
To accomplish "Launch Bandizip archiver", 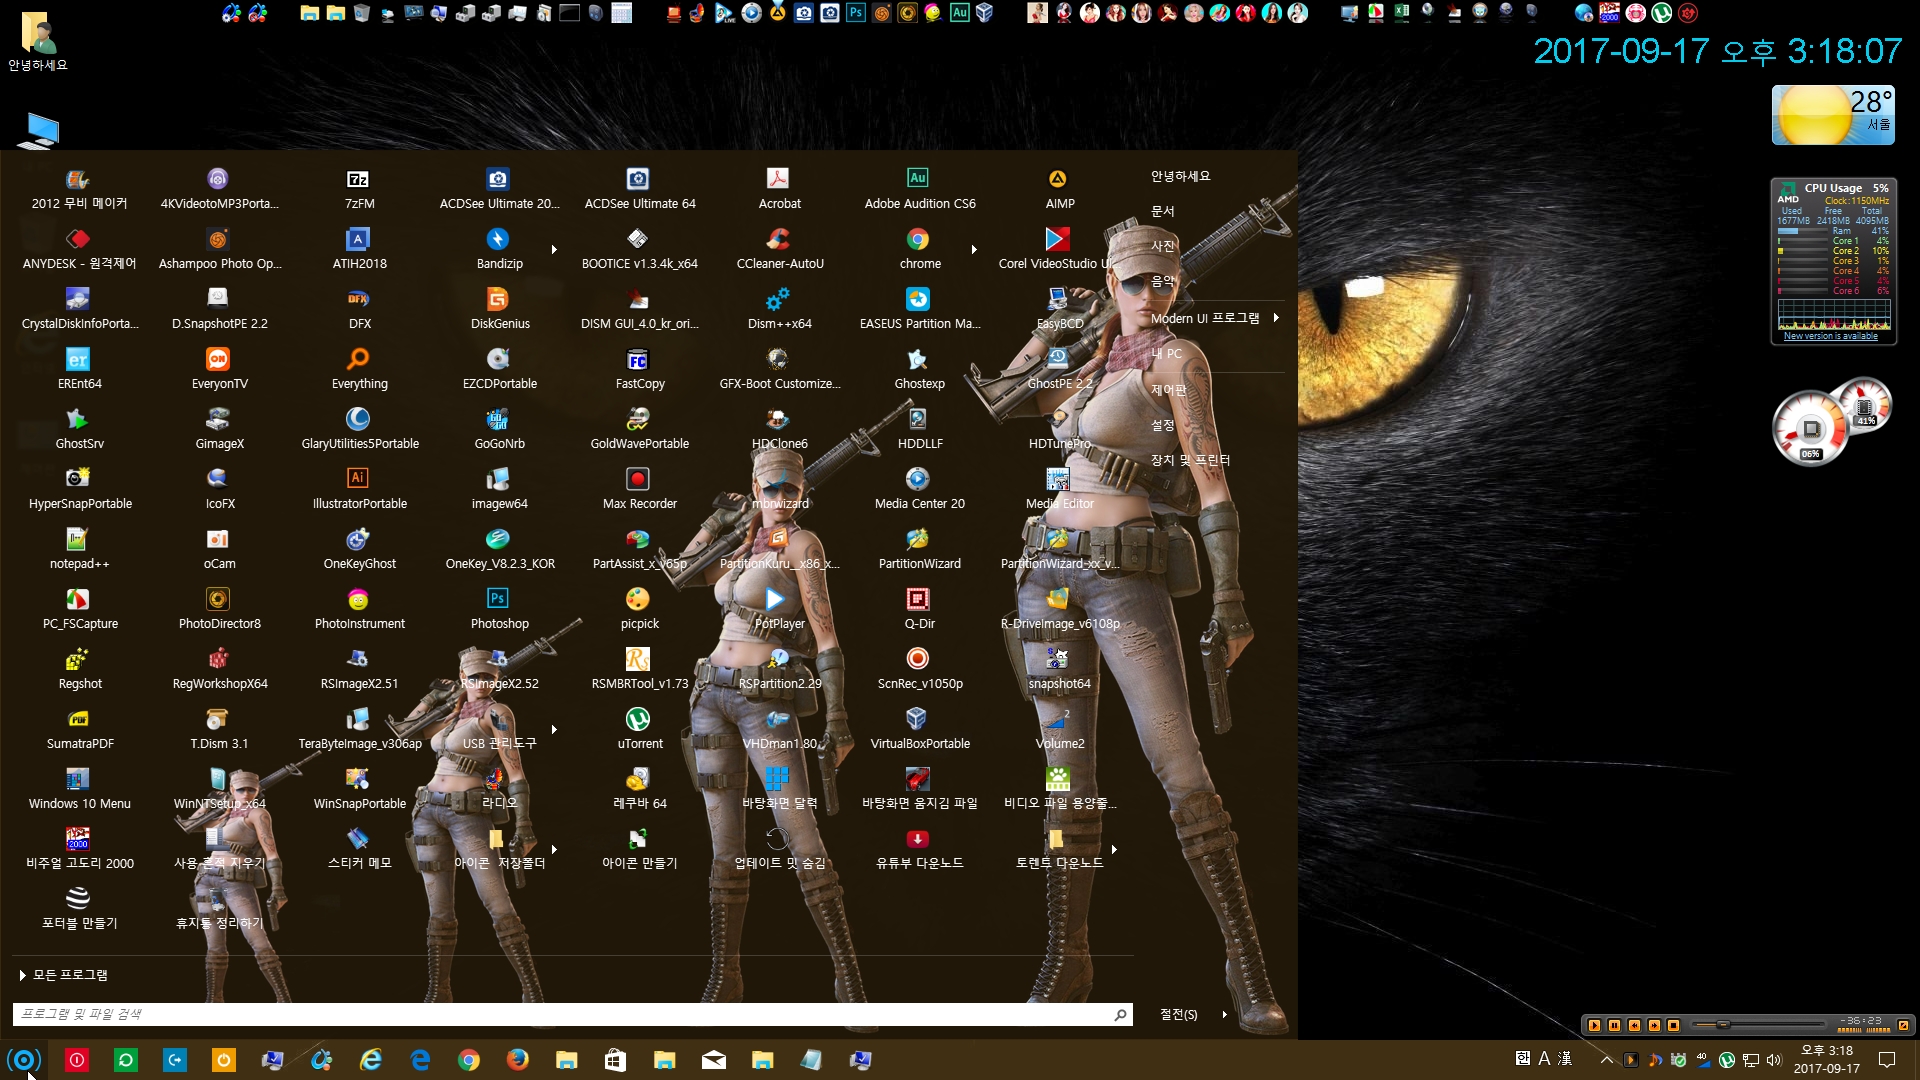I will coord(499,249).
